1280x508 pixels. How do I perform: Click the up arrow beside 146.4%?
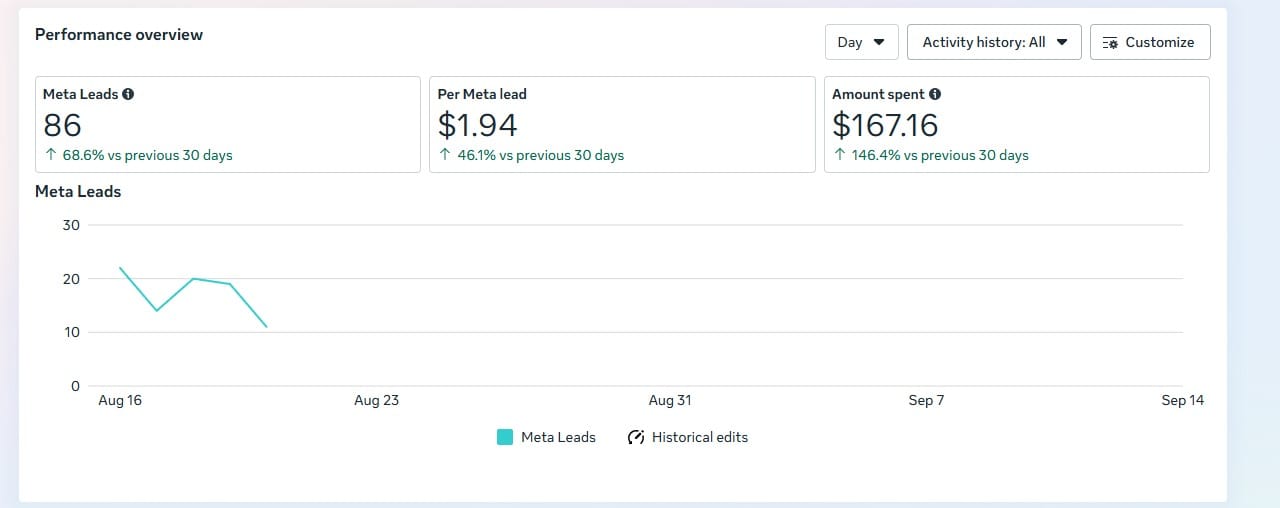pos(840,155)
